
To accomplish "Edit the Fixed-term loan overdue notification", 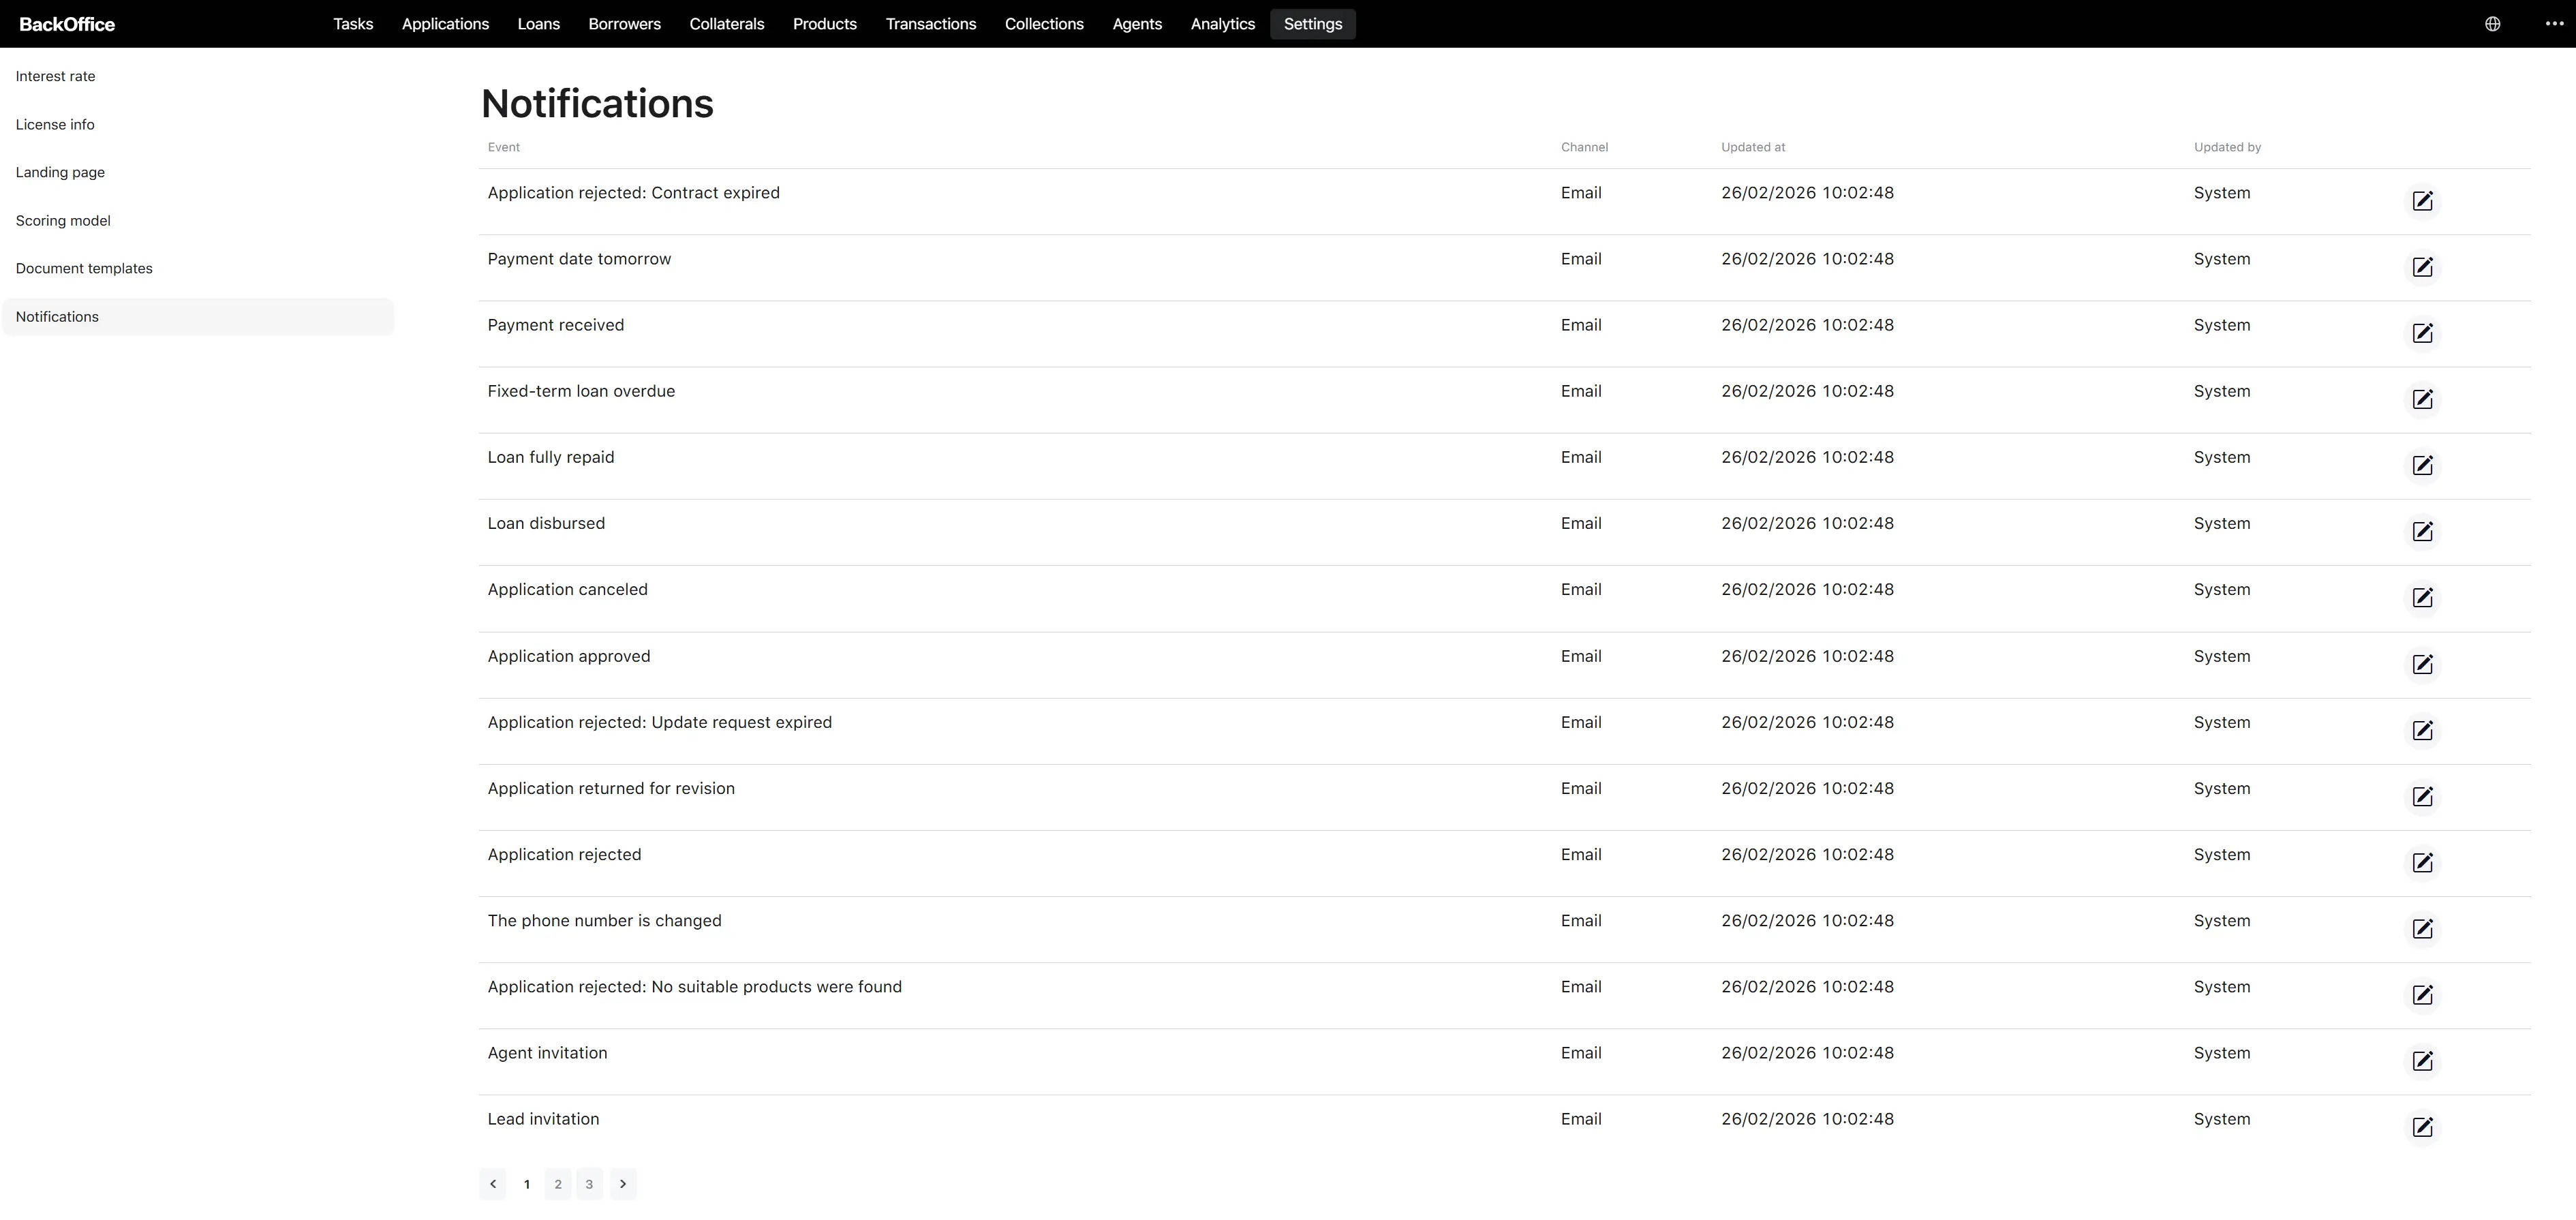I will tap(2422, 399).
